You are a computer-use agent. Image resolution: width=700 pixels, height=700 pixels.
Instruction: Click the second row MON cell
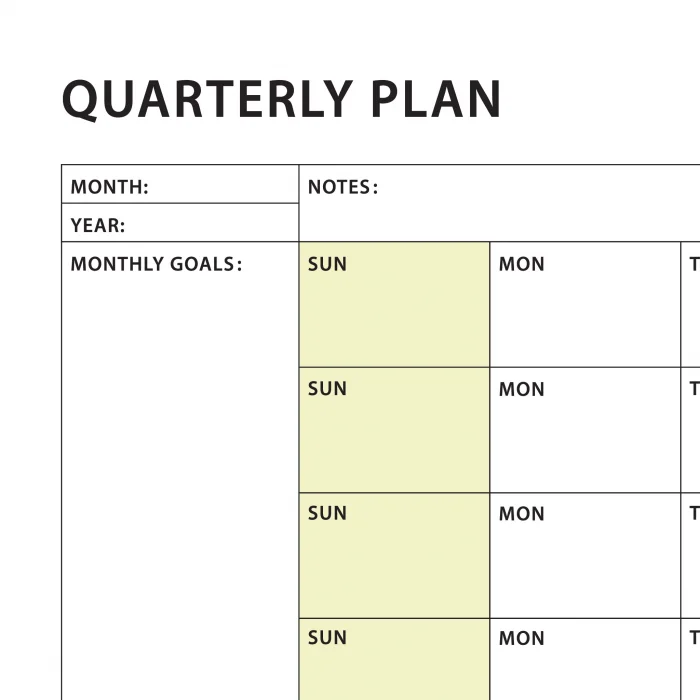[585, 435]
